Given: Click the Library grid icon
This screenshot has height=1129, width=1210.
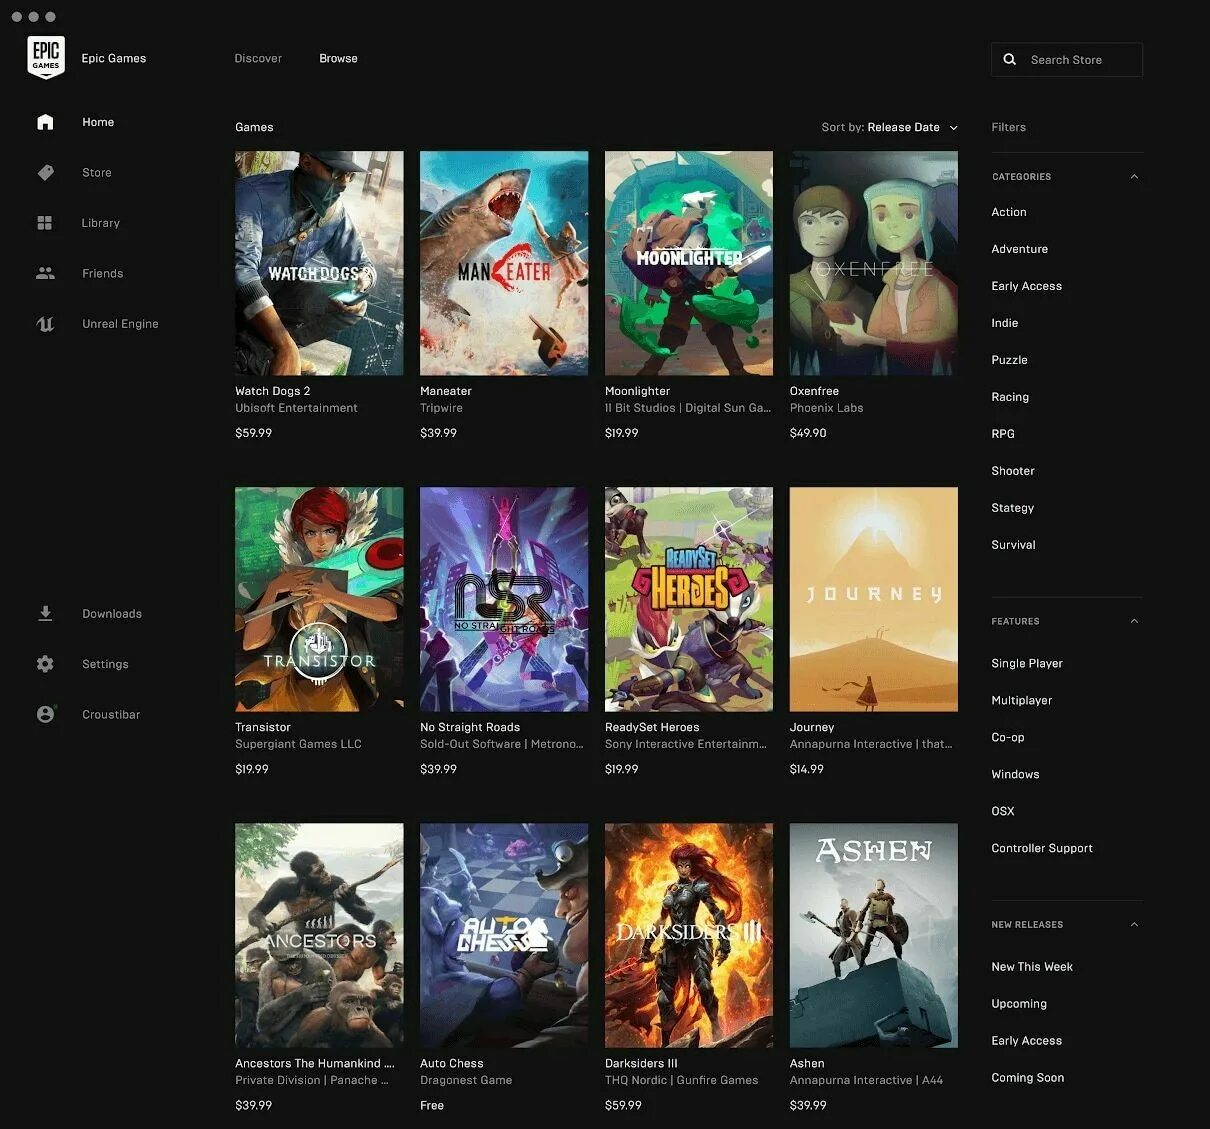Looking at the screenshot, I should pyautogui.click(x=45, y=223).
